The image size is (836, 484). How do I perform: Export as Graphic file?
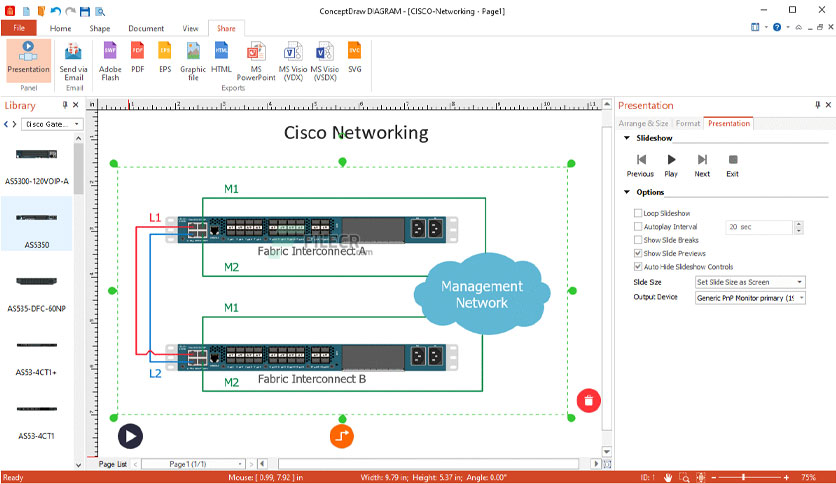click(x=193, y=61)
